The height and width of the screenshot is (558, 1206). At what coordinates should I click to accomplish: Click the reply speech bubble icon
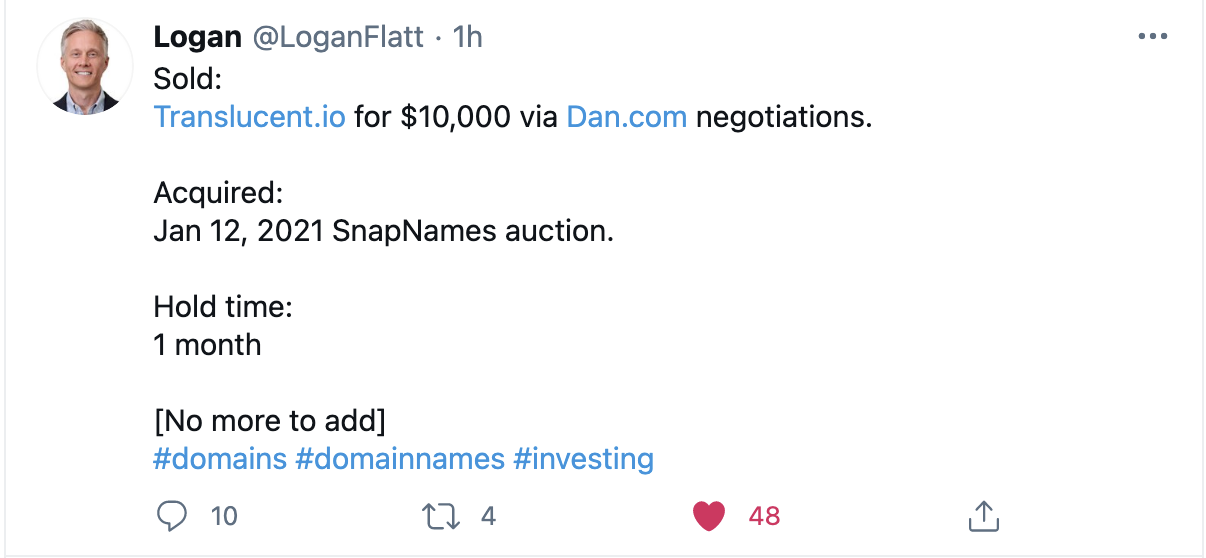click(173, 516)
